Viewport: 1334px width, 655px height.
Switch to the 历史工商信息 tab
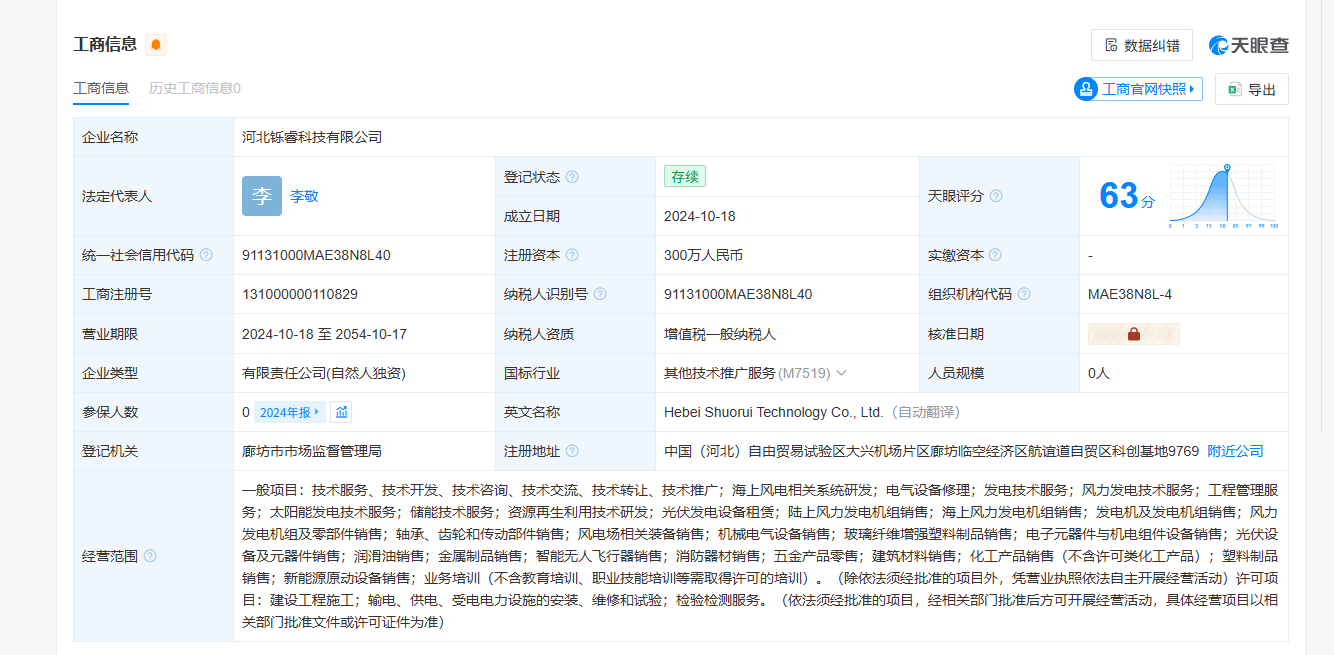[x=195, y=88]
